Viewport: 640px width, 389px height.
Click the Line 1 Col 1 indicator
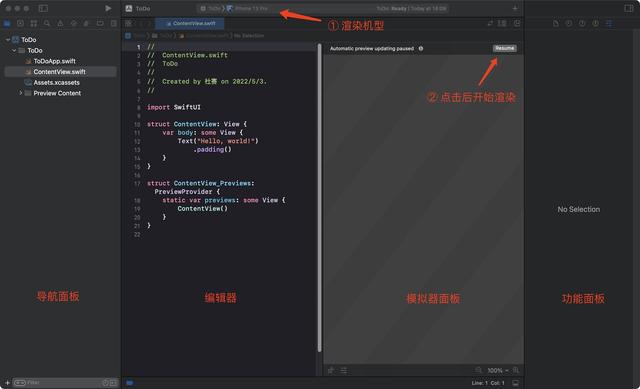pyautogui.click(x=488, y=383)
